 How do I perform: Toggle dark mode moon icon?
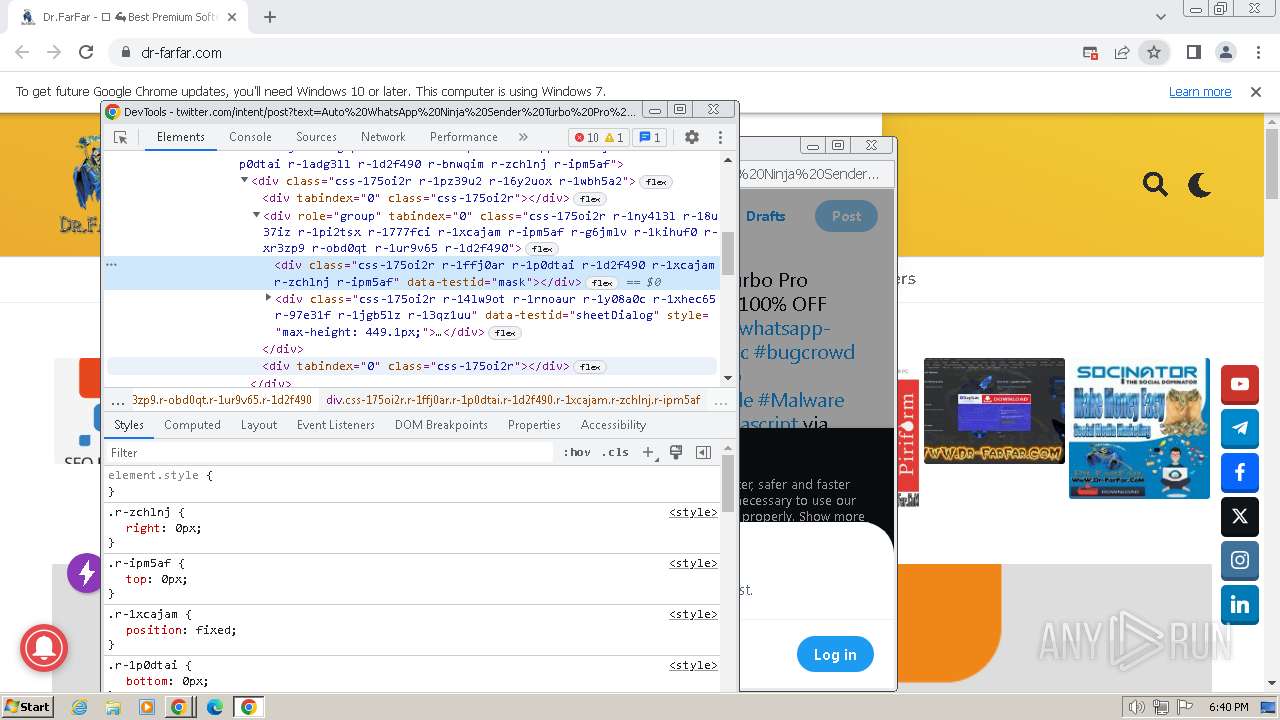tap(1199, 184)
